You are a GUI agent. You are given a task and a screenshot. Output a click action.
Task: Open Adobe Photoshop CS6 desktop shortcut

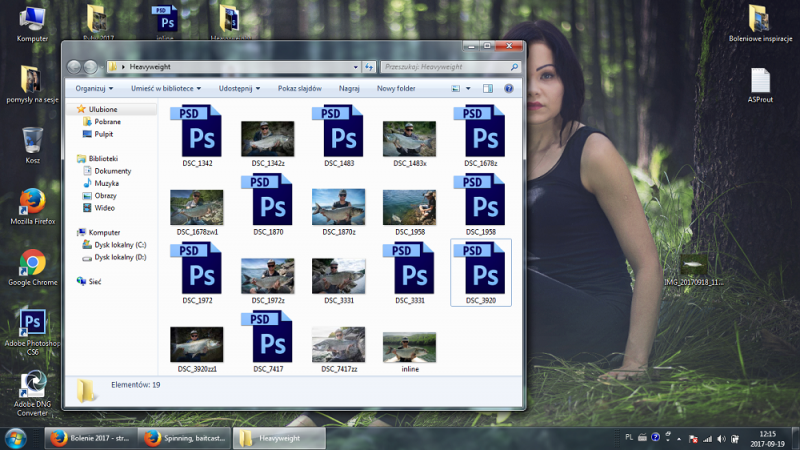point(32,324)
